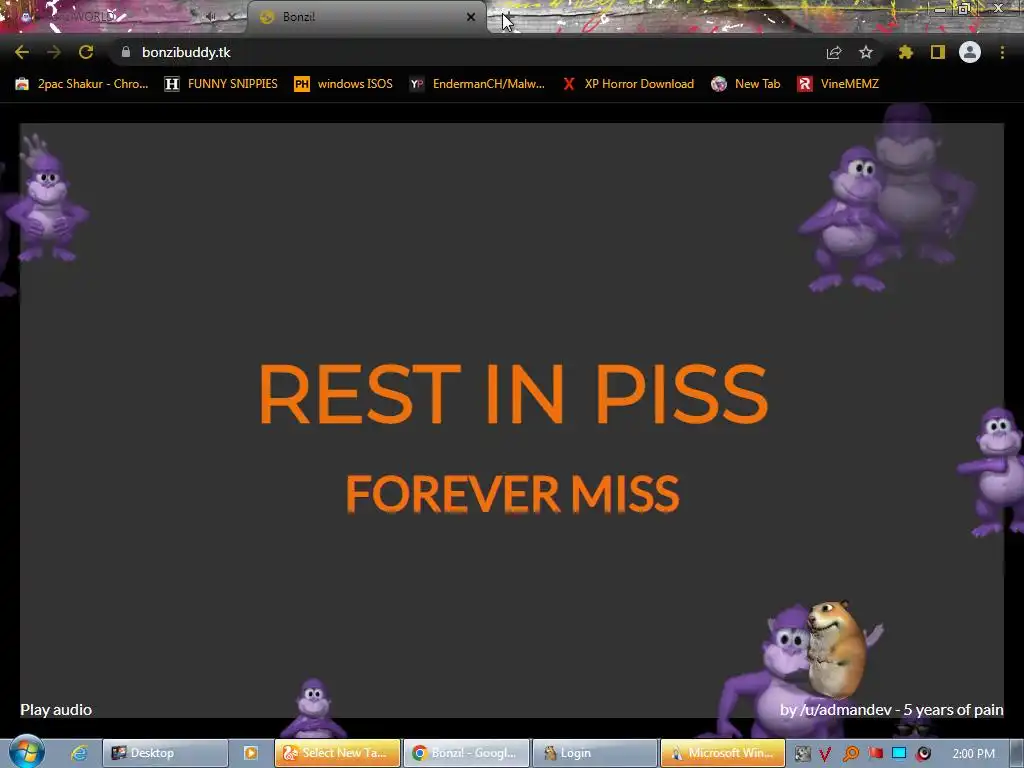Viewport: 1024px width, 768px height.
Task: Mute the background tab's audio icon
Action: [211, 17]
